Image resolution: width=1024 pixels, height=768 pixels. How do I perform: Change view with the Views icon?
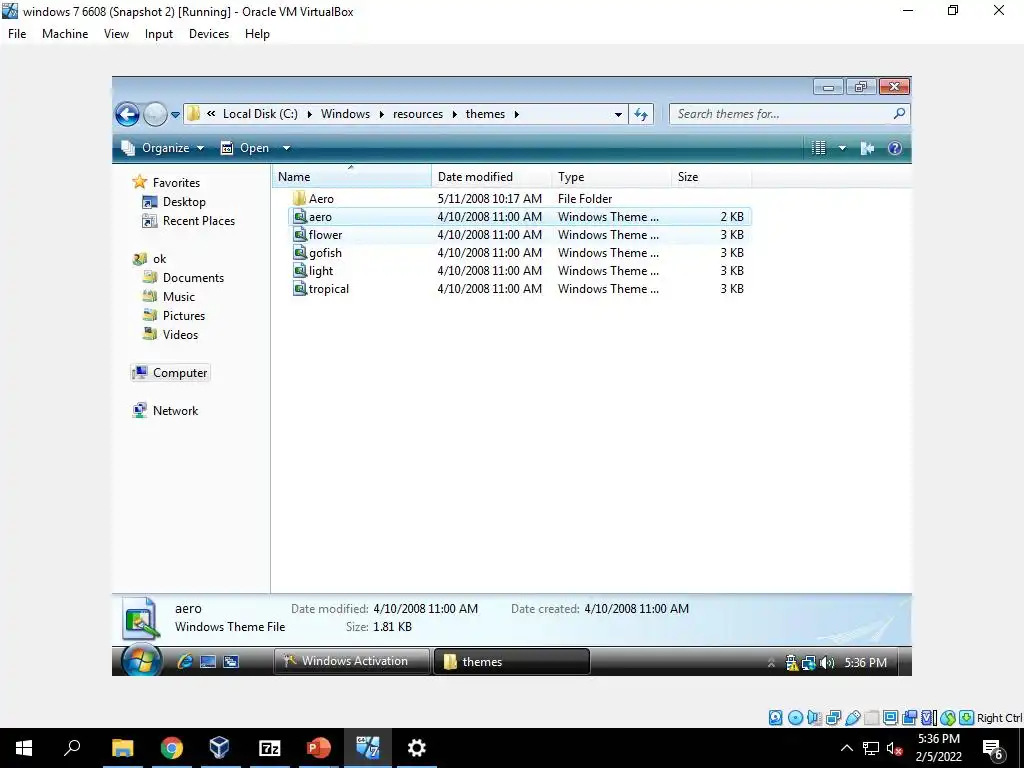pos(818,148)
